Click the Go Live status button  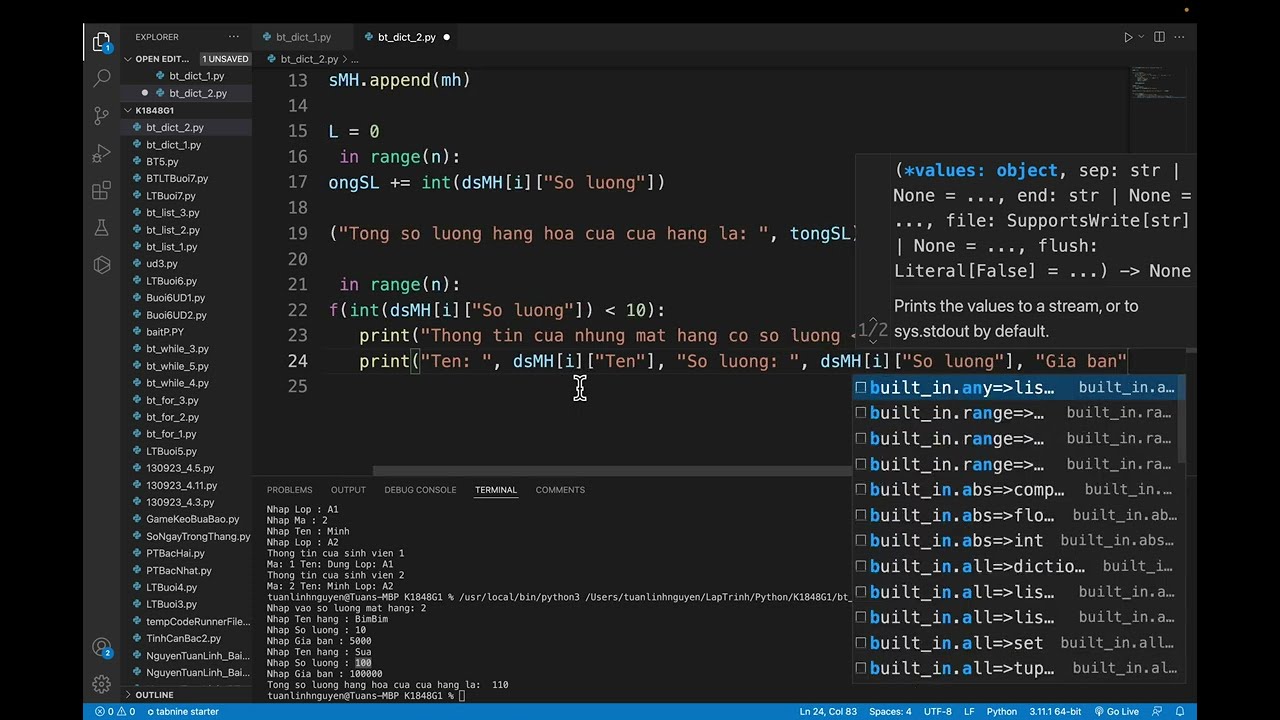tap(1116, 712)
